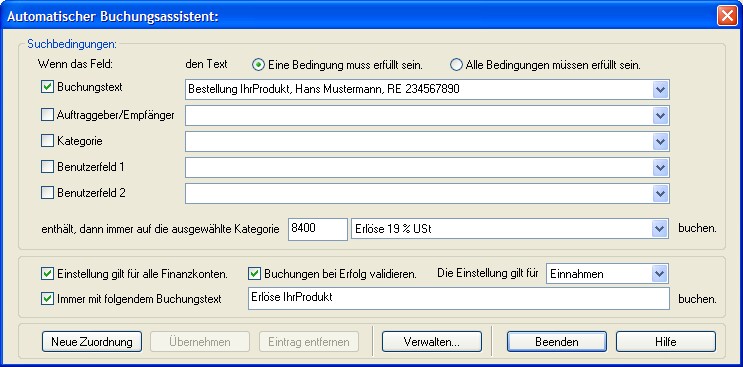Click the category number field 8400
The height and width of the screenshot is (367, 743).
pyautogui.click(x=317, y=229)
